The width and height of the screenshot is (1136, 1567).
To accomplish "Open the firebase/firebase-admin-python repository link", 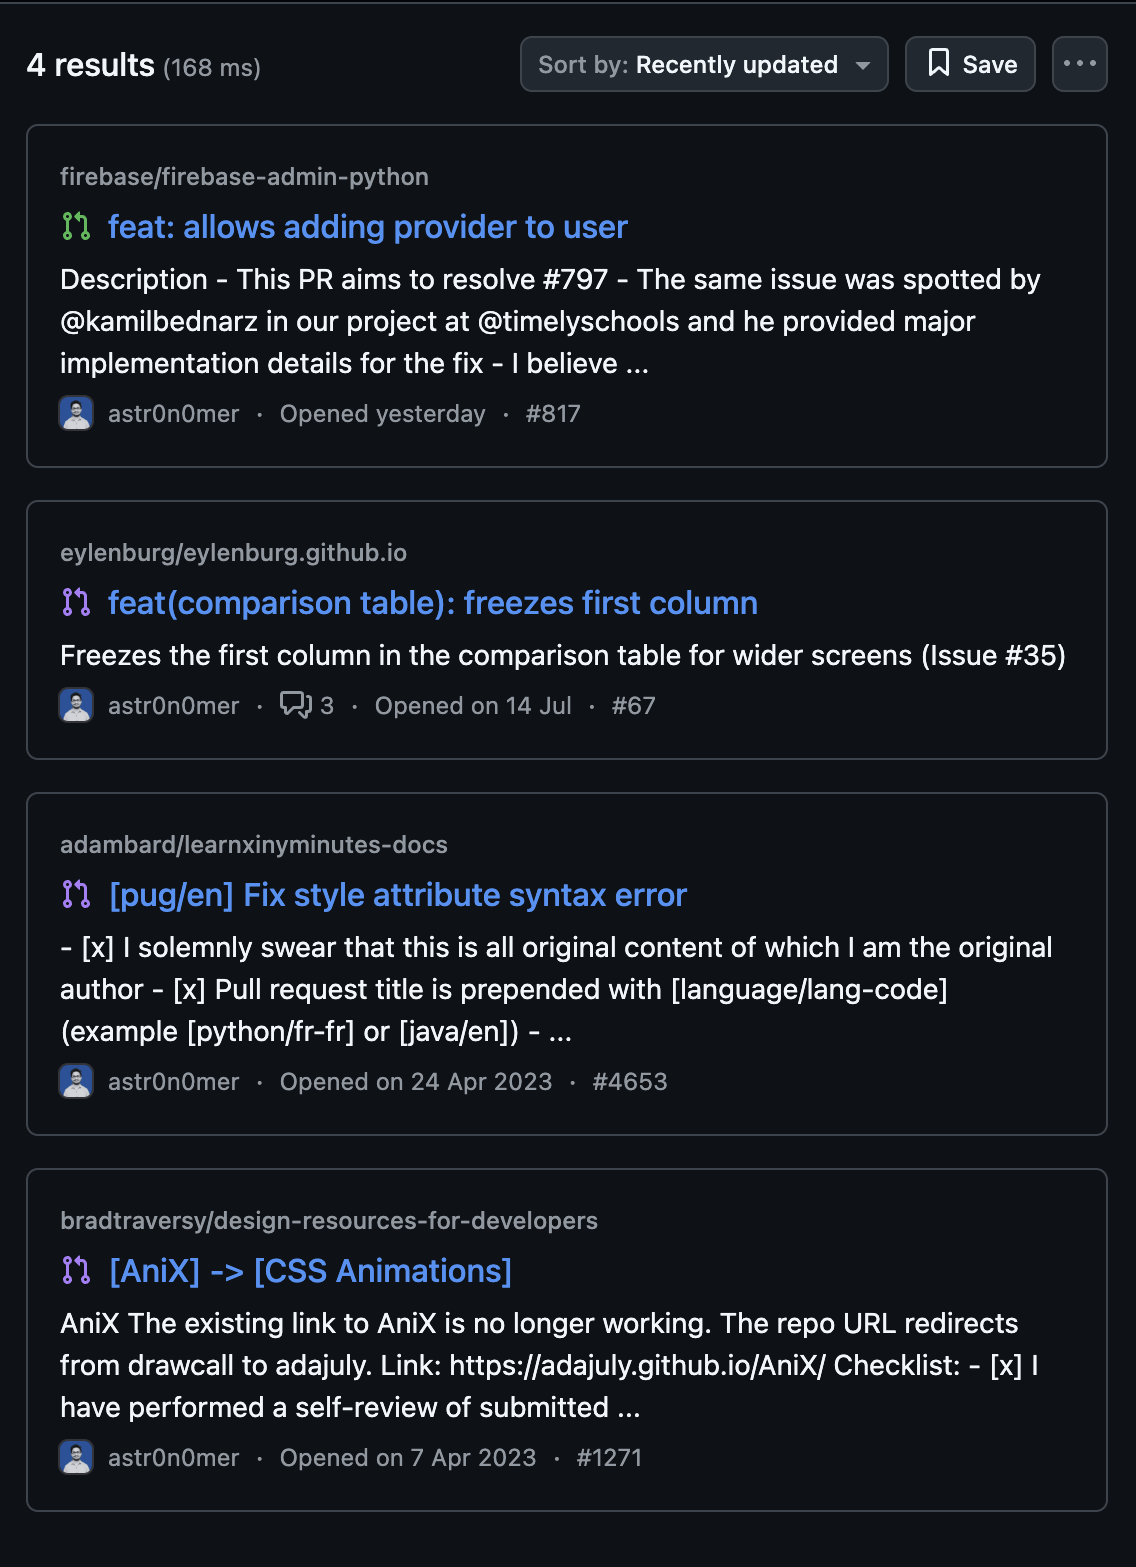I will pyautogui.click(x=243, y=176).
